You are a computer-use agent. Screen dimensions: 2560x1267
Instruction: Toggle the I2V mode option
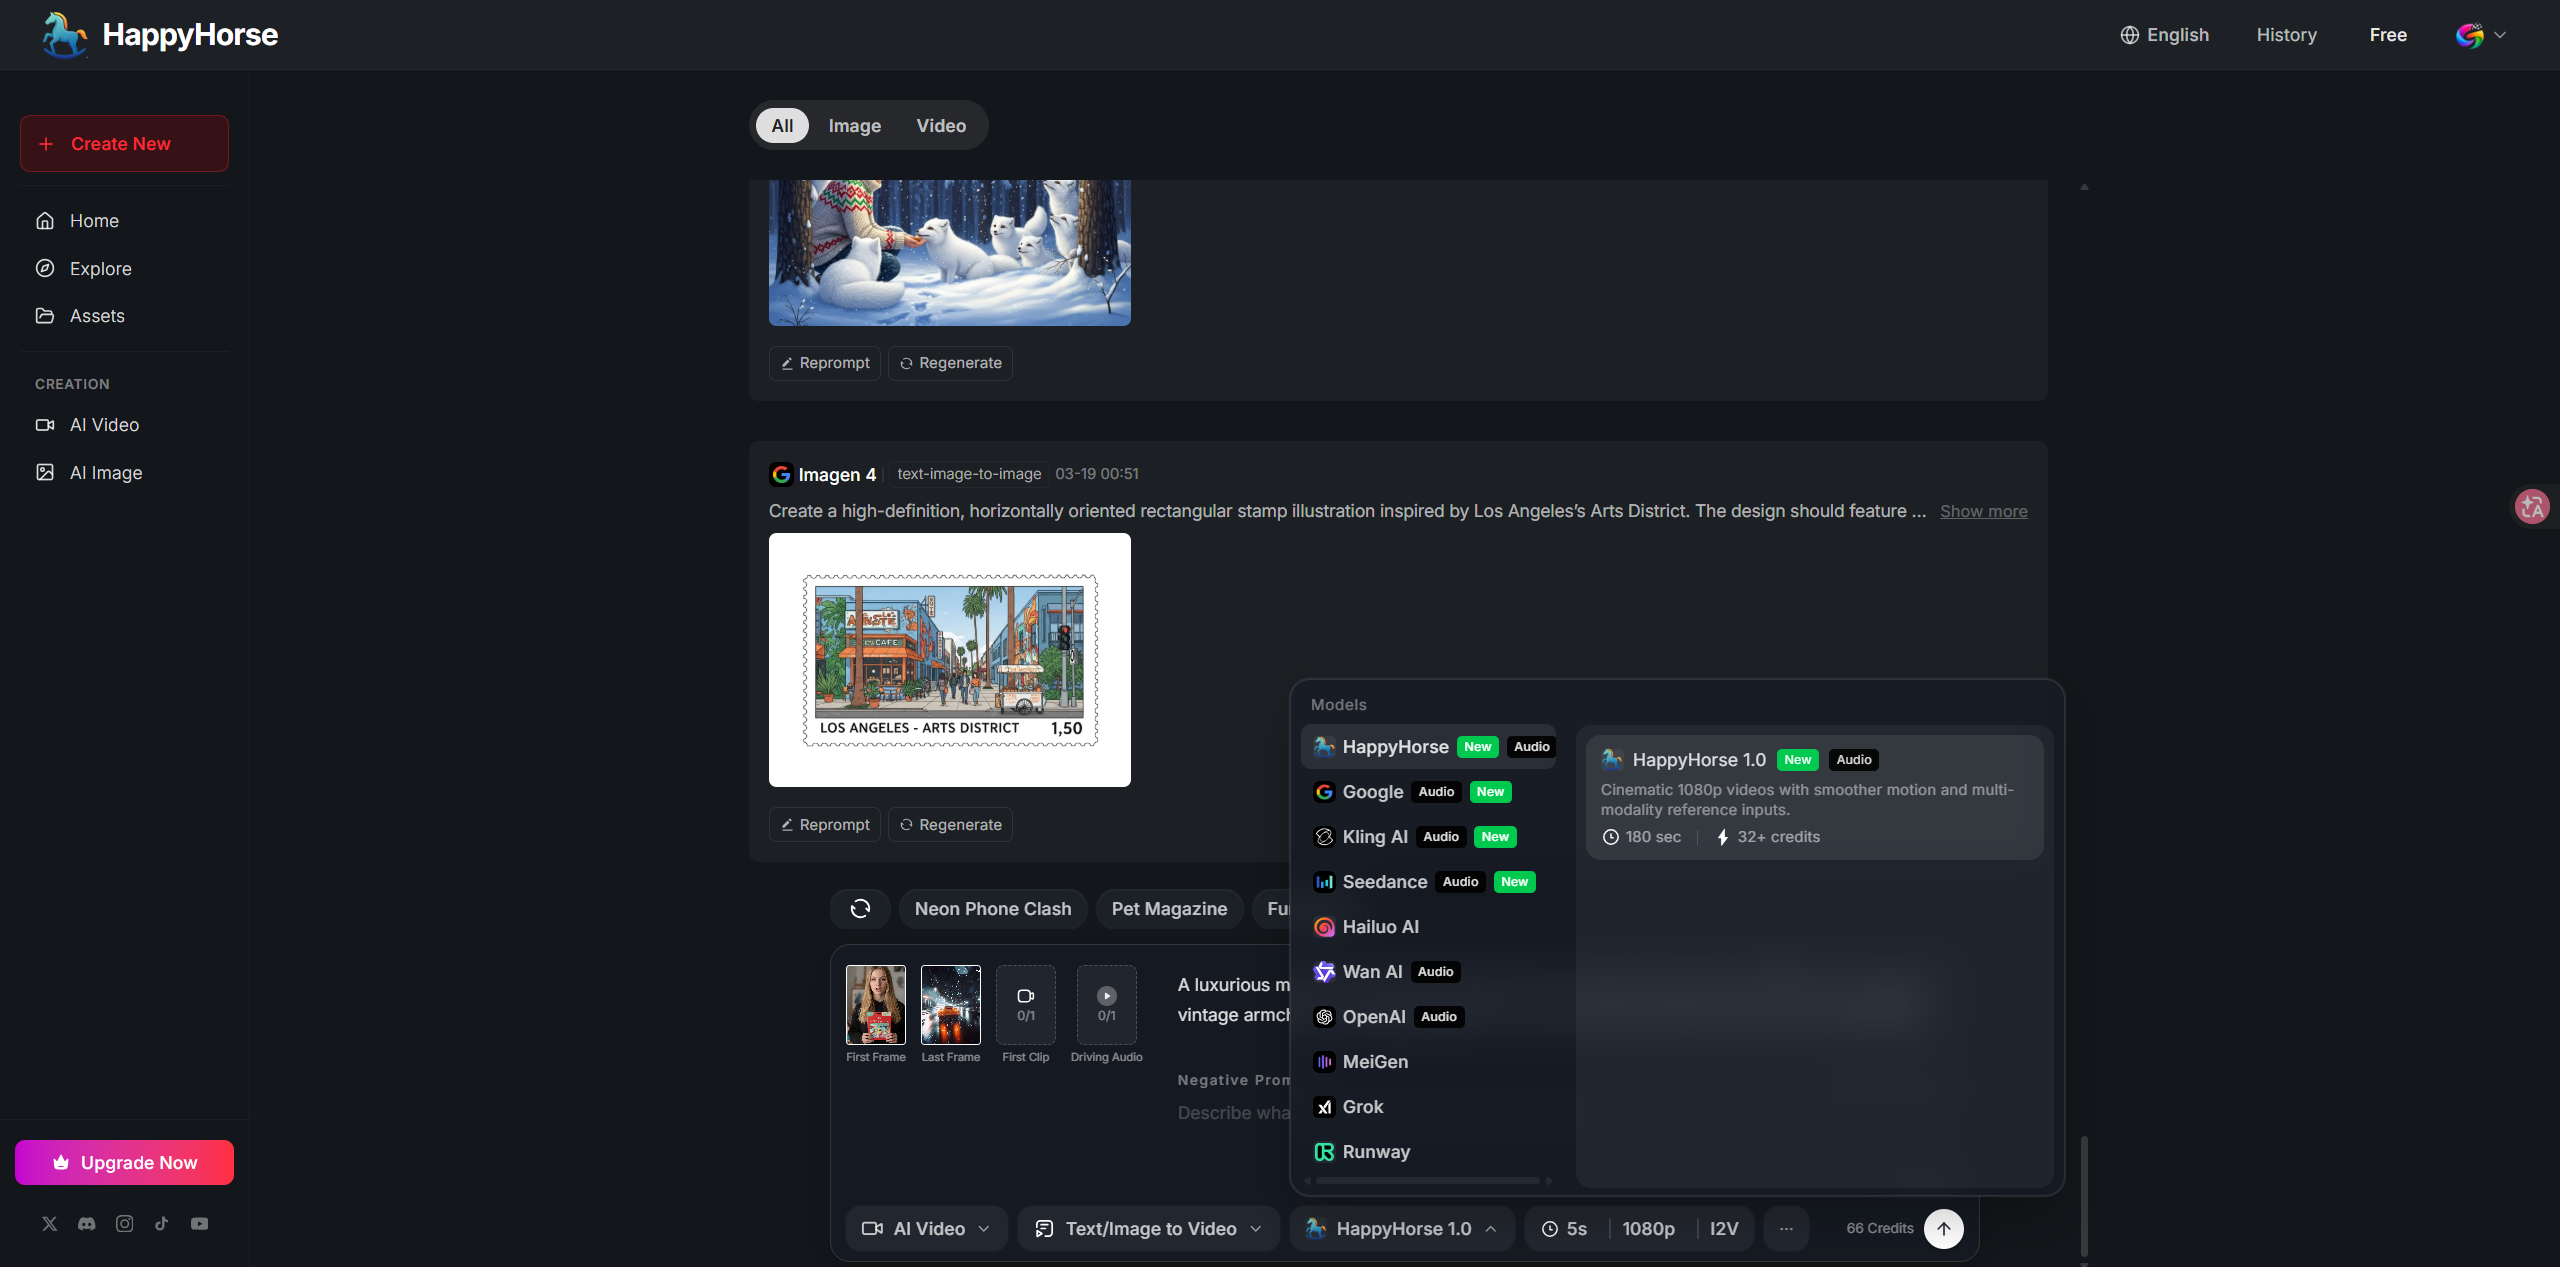tap(1724, 1228)
